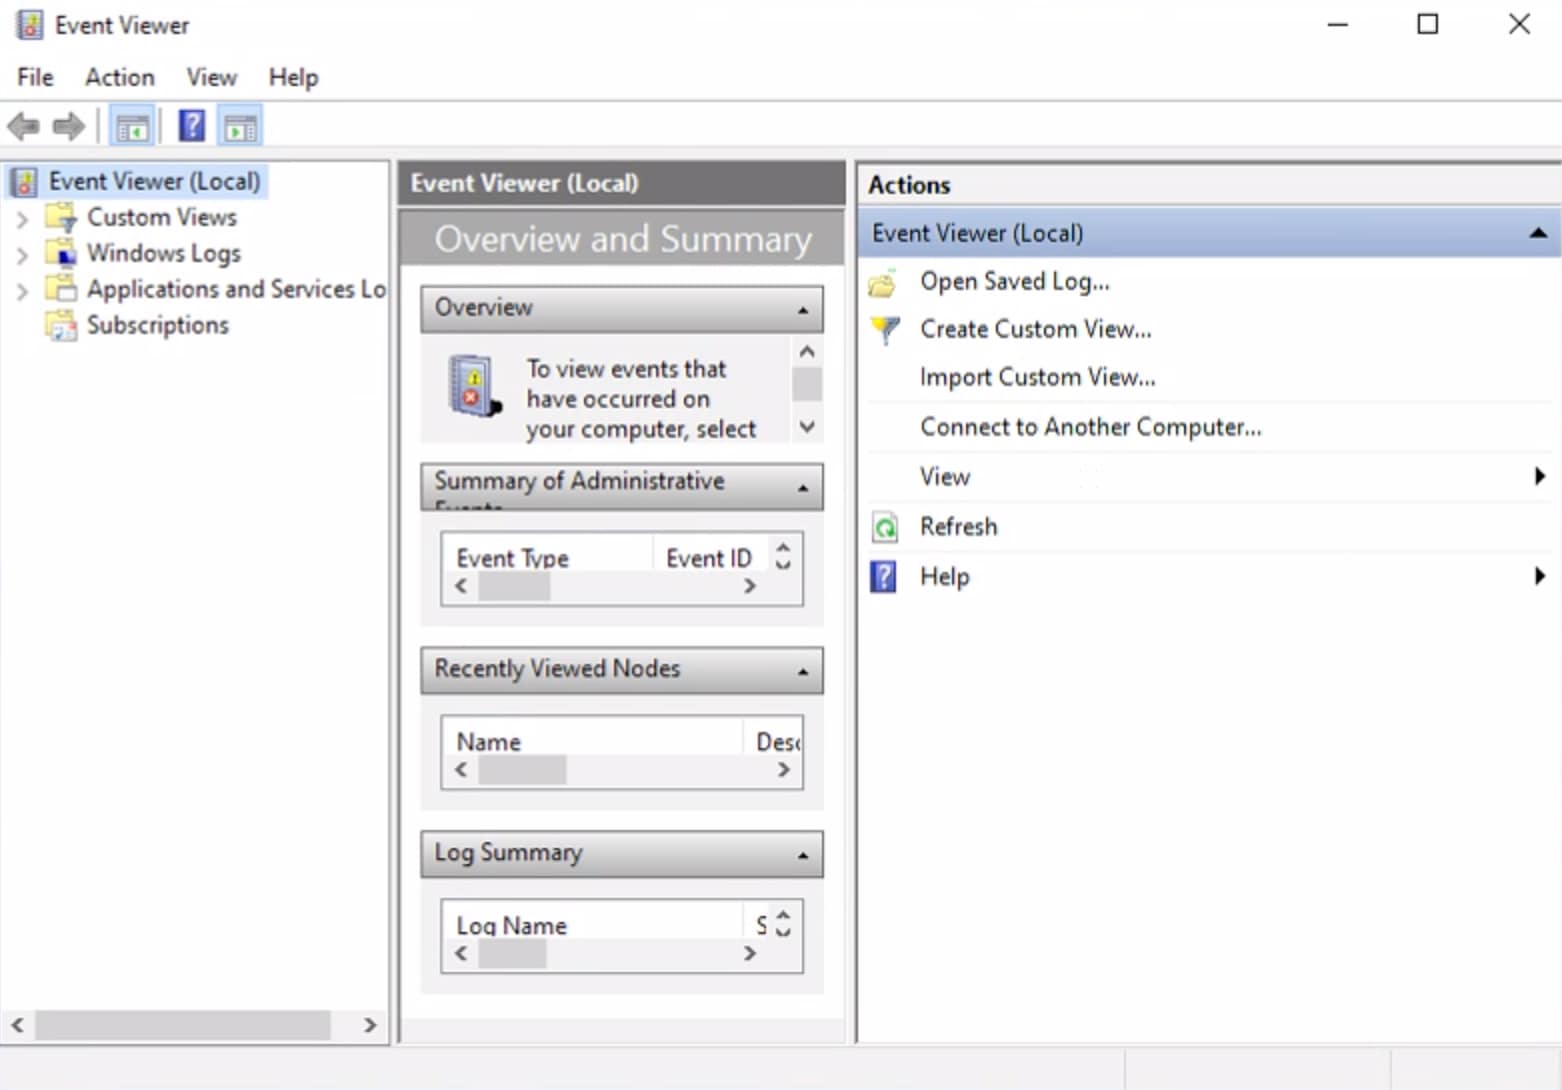
Task: Collapse the Event Viewer (Local) actions group
Action: click(1538, 233)
